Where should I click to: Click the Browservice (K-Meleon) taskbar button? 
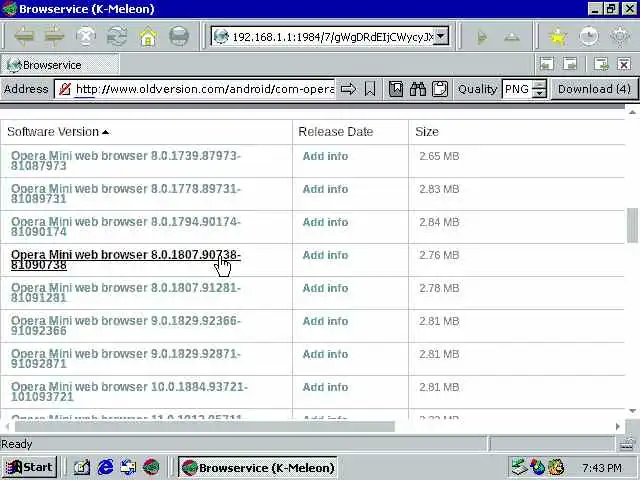258,467
